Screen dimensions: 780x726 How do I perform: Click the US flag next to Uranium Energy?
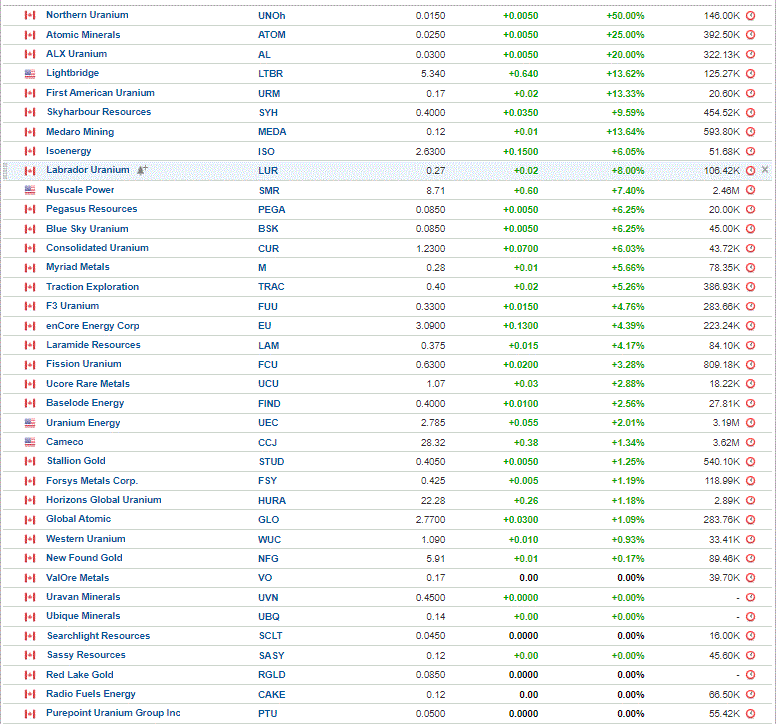pos(30,423)
